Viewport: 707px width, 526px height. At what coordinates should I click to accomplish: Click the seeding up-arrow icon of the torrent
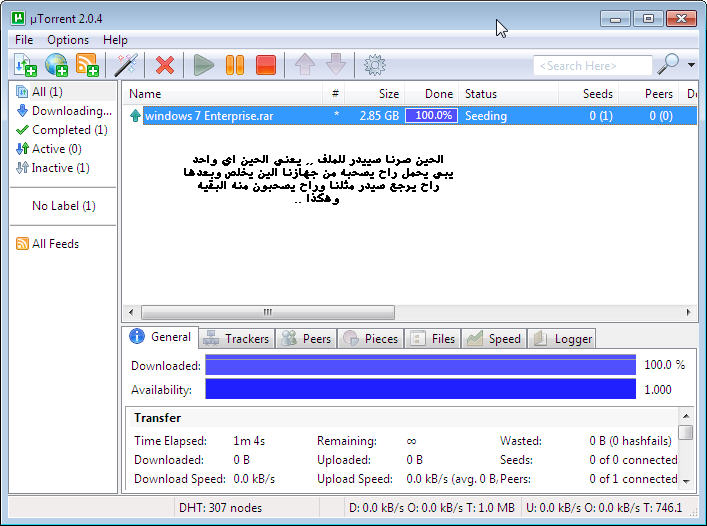coord(135,116)
